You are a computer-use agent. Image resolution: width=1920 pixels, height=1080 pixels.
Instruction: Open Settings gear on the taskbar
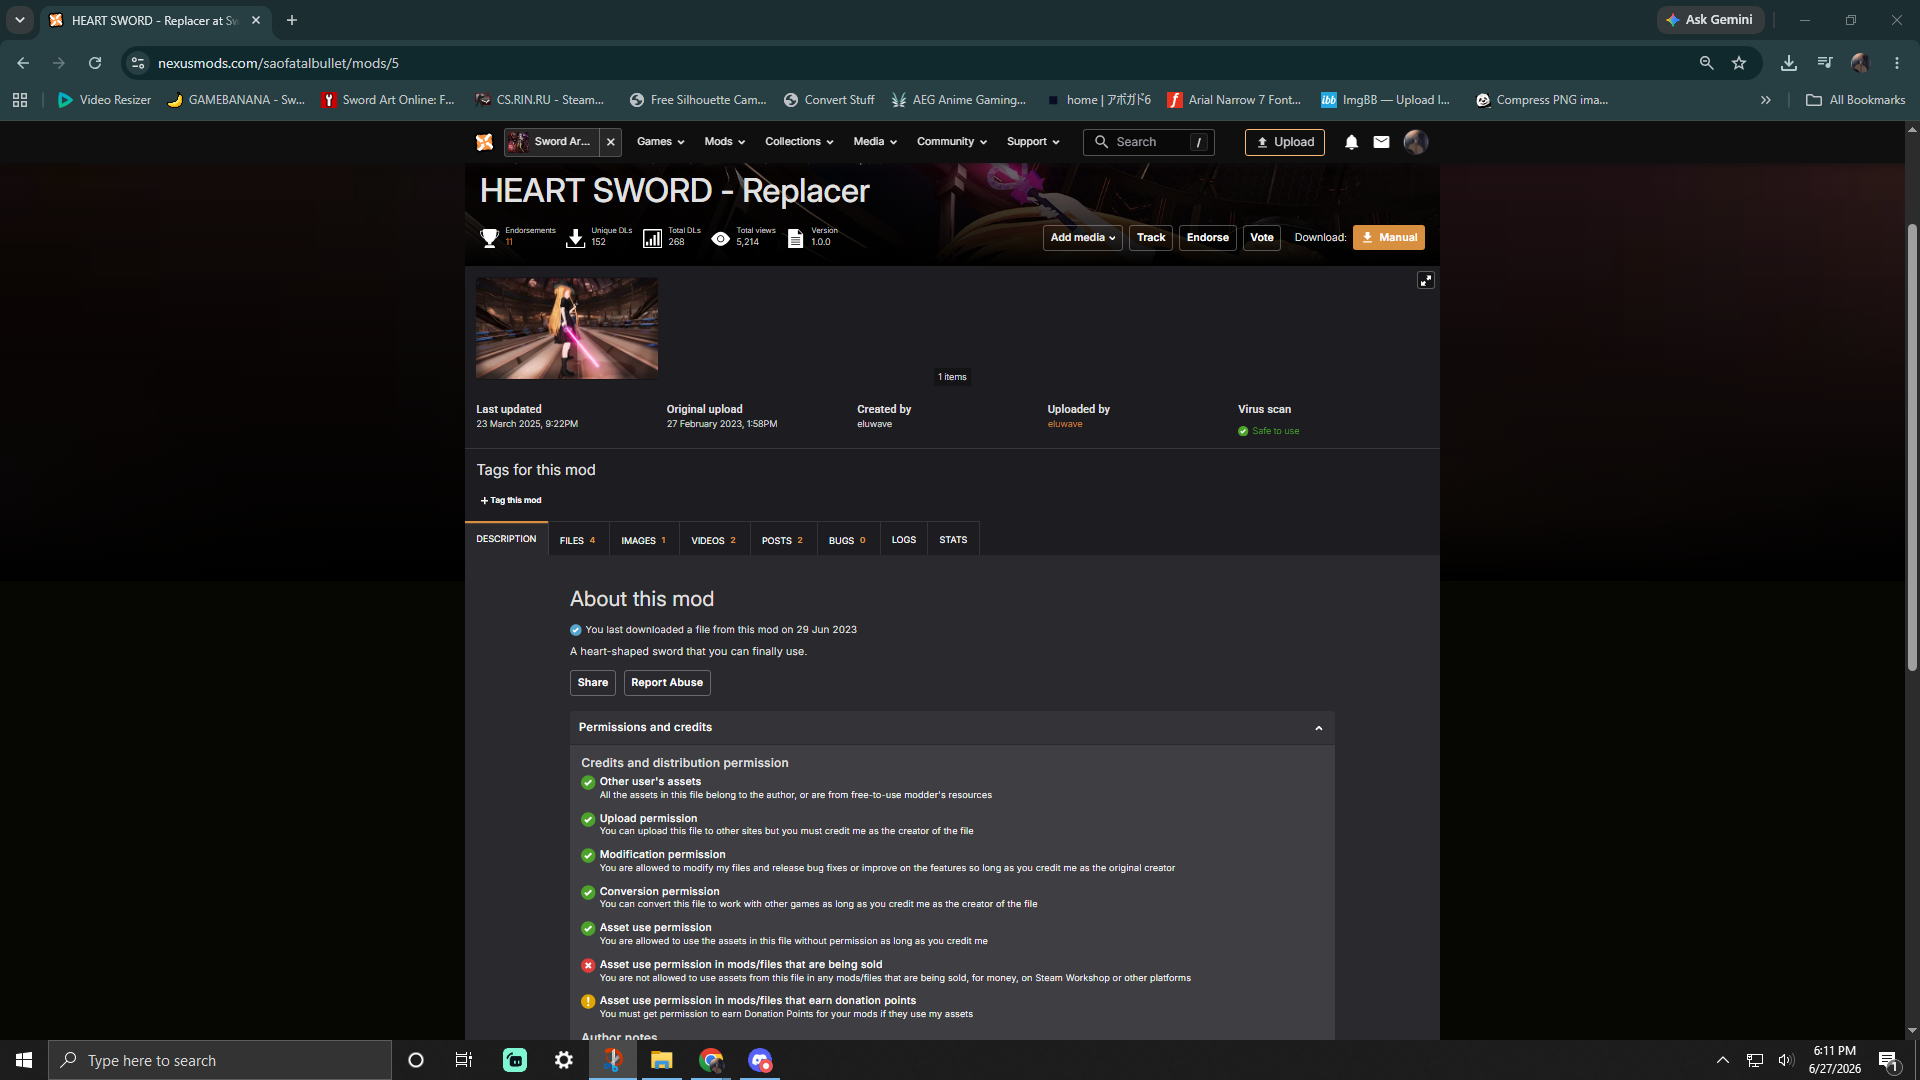point(564,1060)
